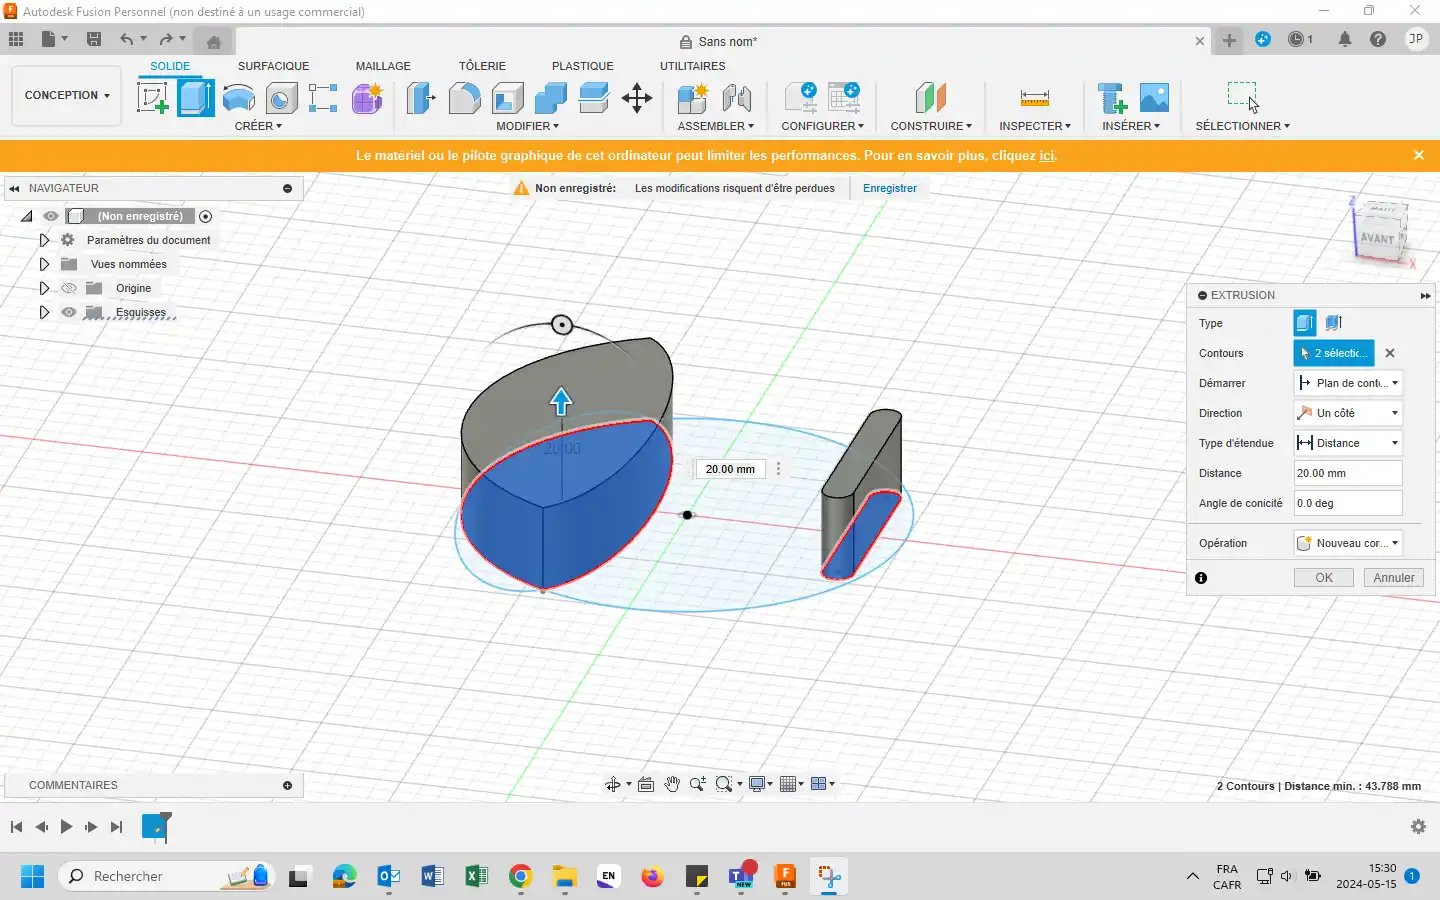This screenshot has width=1440, height=900.
Task: Clear the contours selection with X
Action: click(1390, 353)
